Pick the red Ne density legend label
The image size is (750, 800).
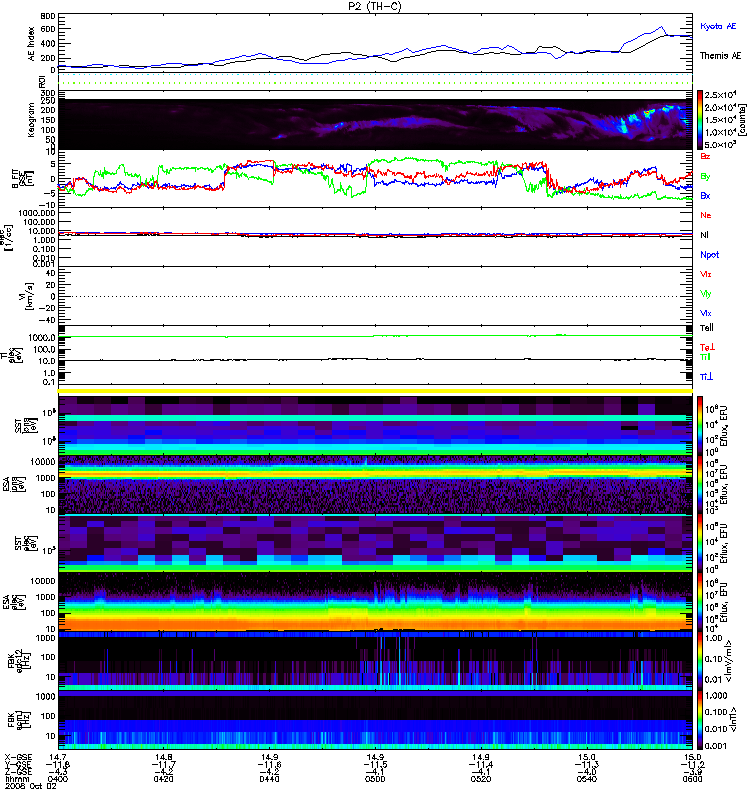706,215
